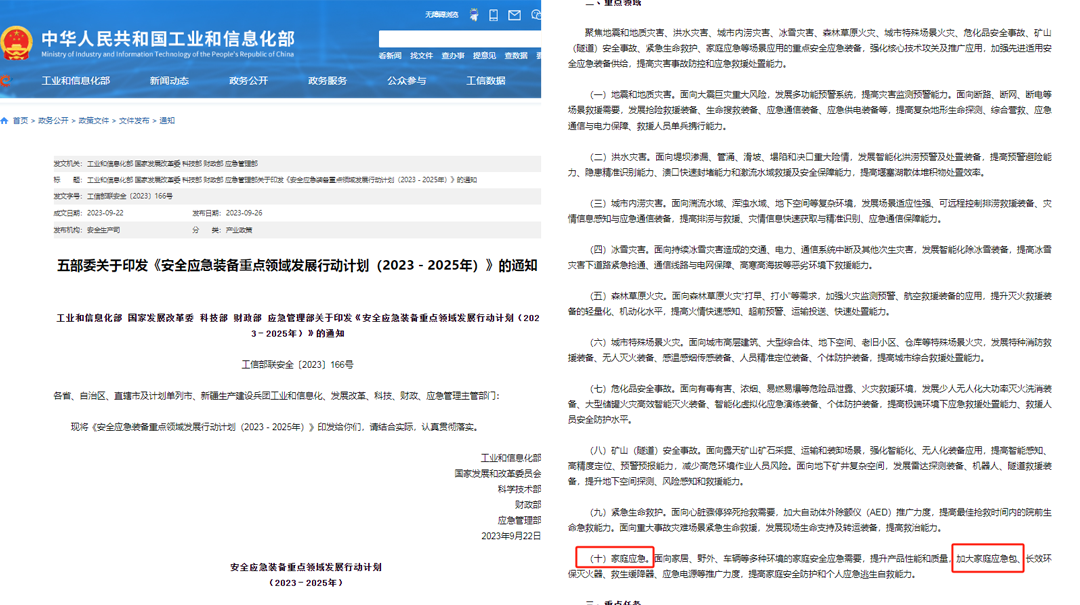This screenshot has height=605, width=1080.
Task: Click the national emblem logo
Action: click(16, 42)
